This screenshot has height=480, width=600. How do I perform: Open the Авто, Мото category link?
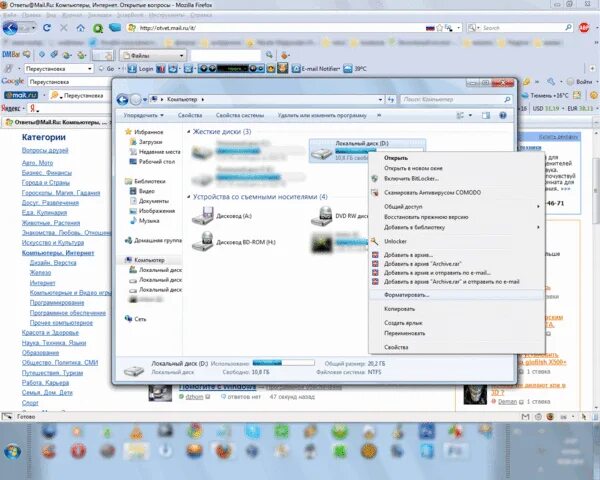coord(37,163)
